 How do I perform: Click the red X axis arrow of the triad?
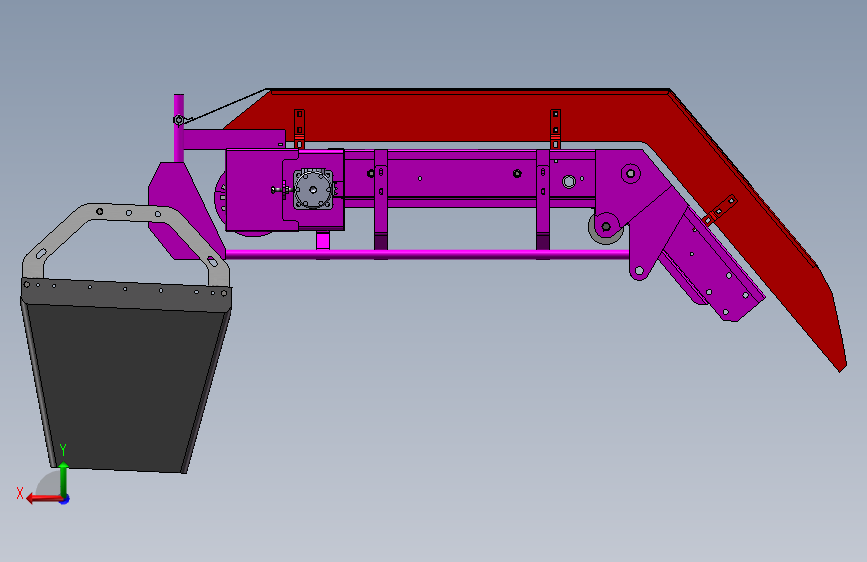point(43,499)
